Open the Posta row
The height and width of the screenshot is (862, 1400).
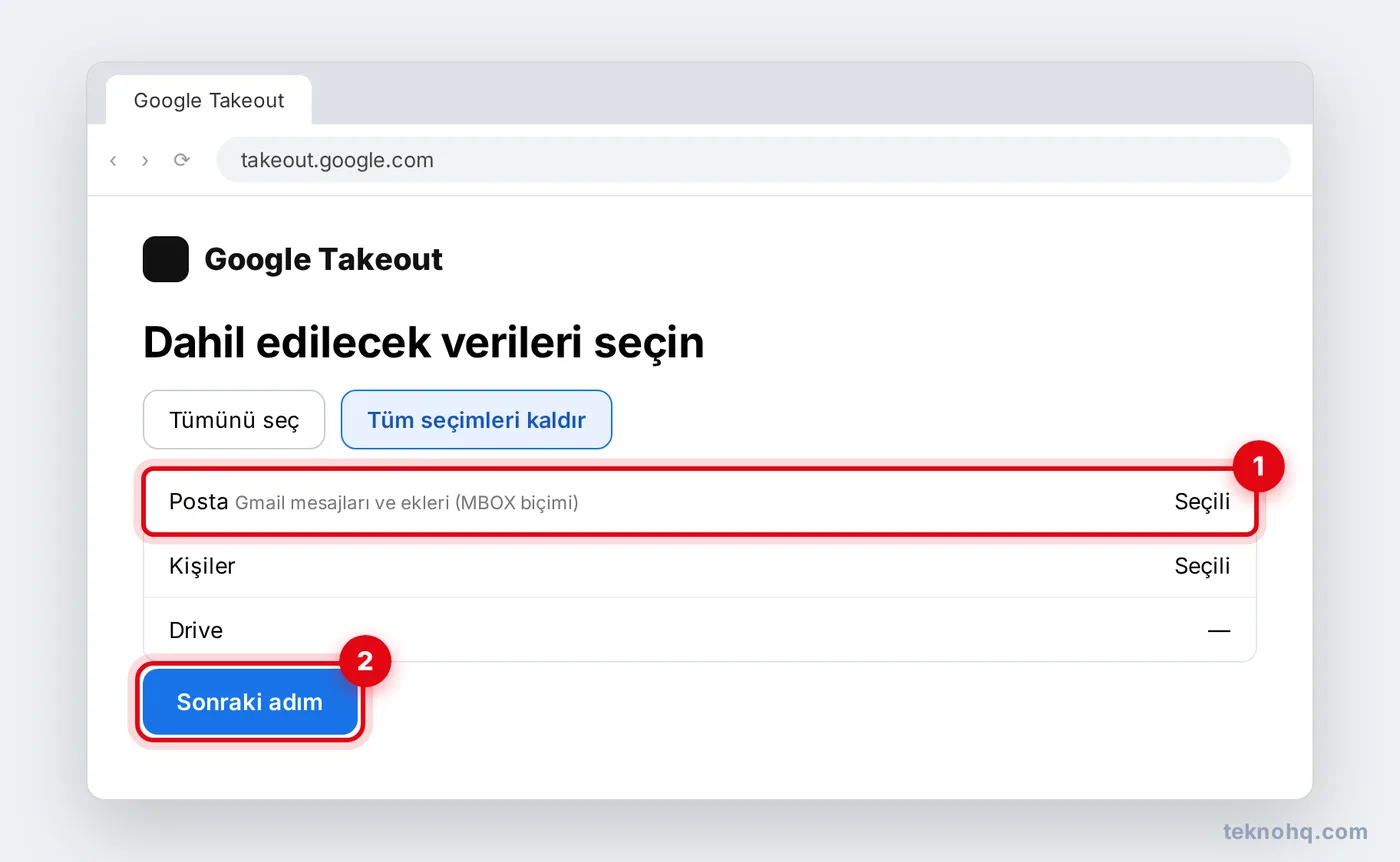pyautogui.click(x=699, y=502)
